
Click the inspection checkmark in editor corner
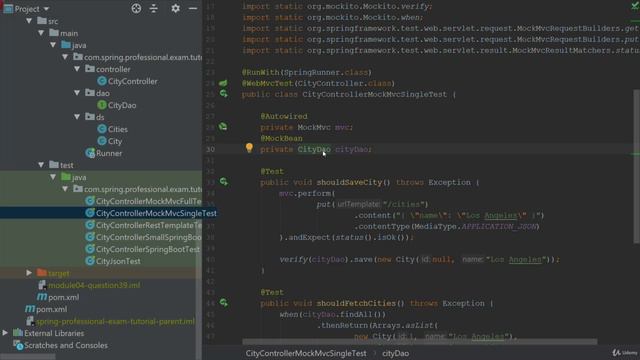pos(635,6)
